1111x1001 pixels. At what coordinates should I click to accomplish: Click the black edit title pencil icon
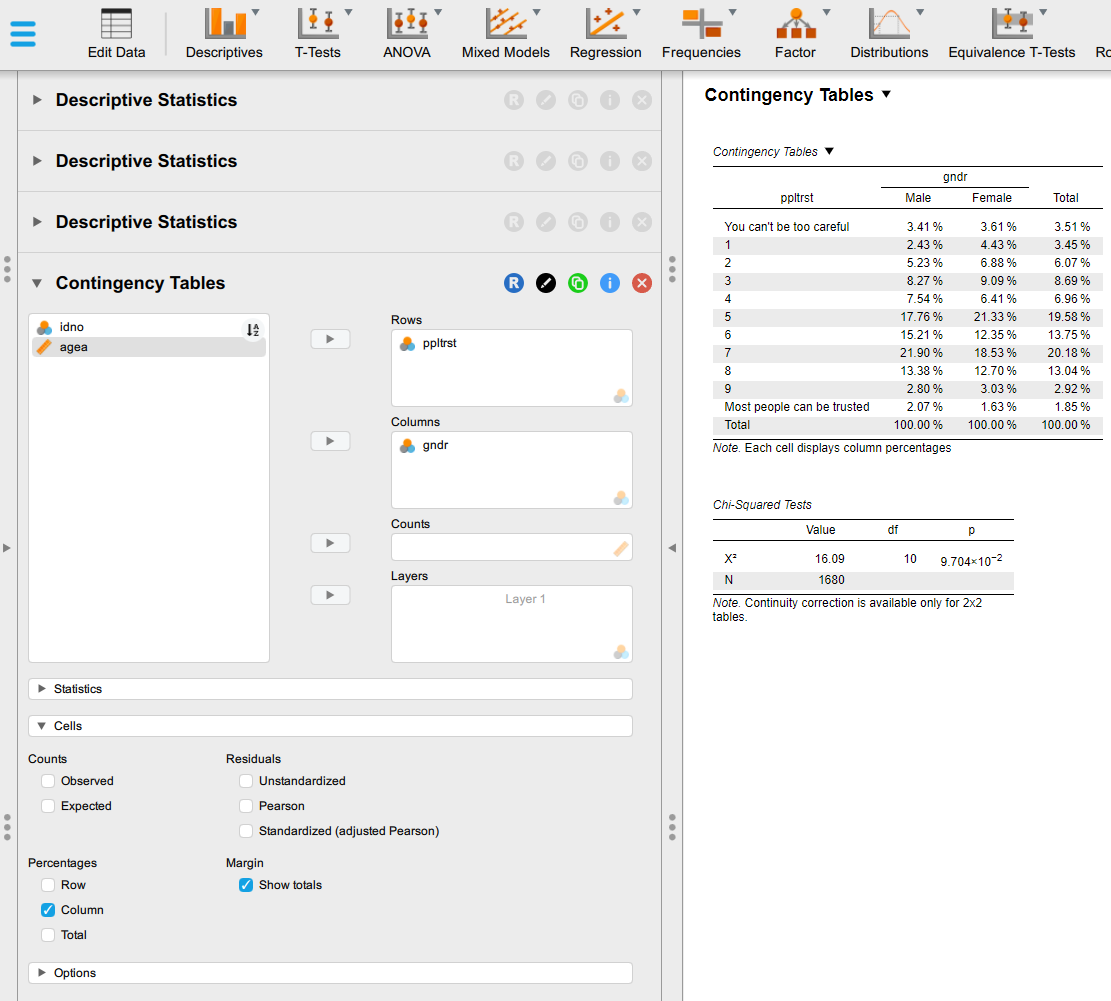[545, 283]
